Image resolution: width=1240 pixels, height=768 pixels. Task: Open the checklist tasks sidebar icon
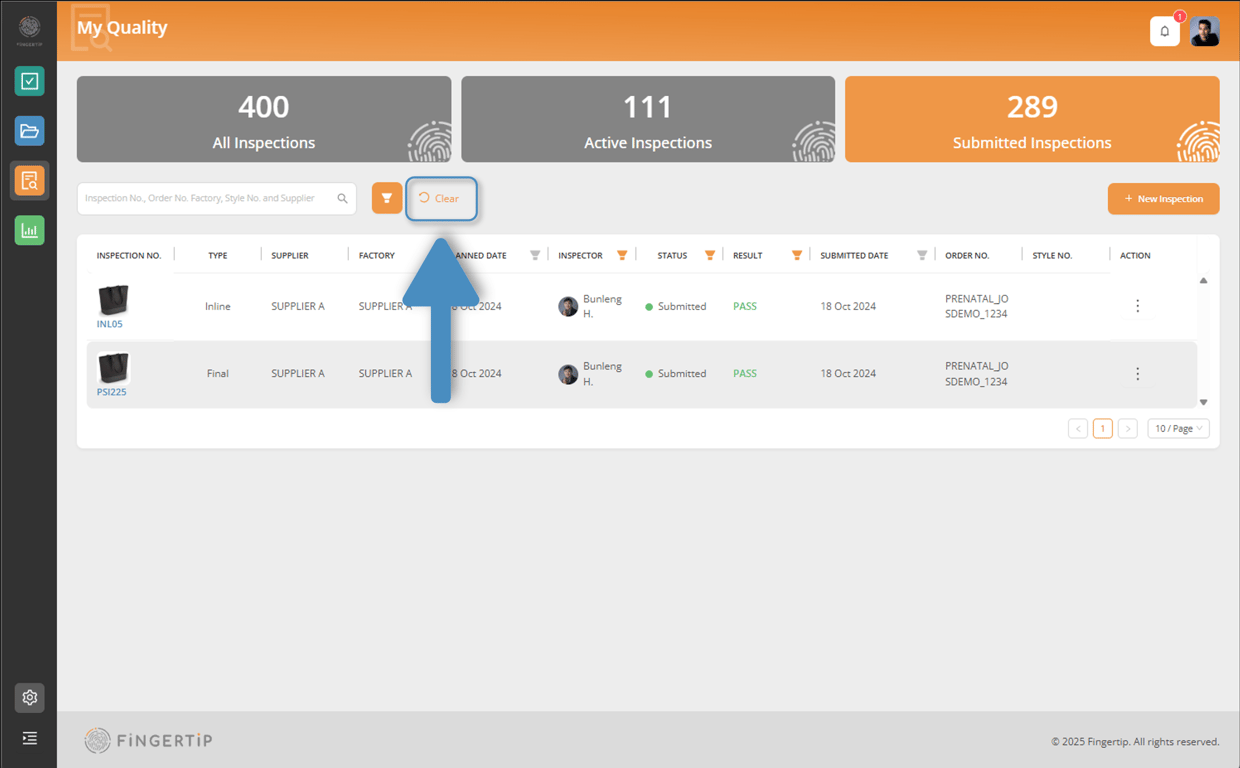(x=29, y=81)
